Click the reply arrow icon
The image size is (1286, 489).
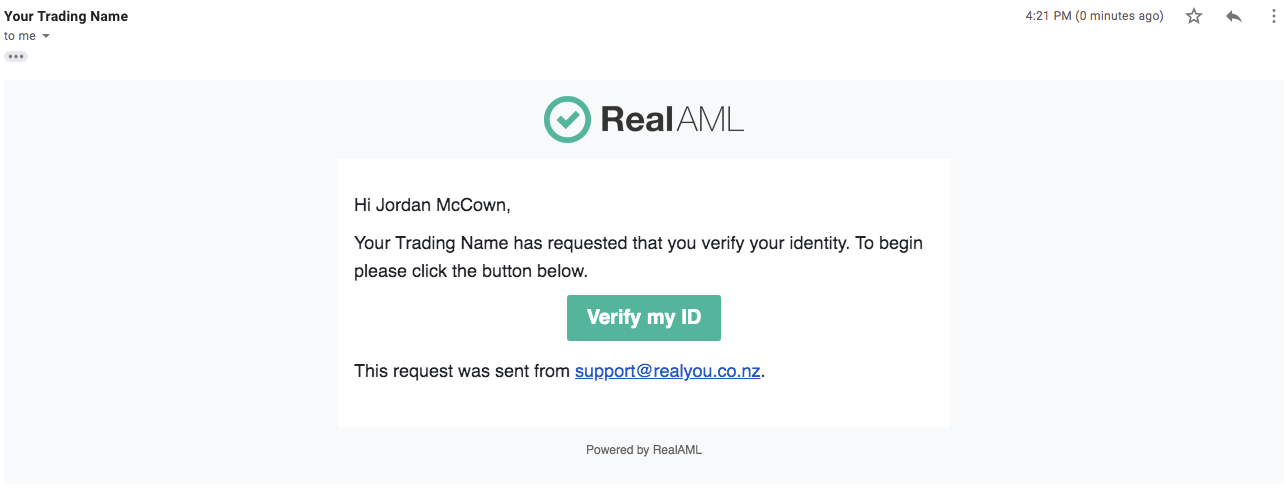(1234, 16)
